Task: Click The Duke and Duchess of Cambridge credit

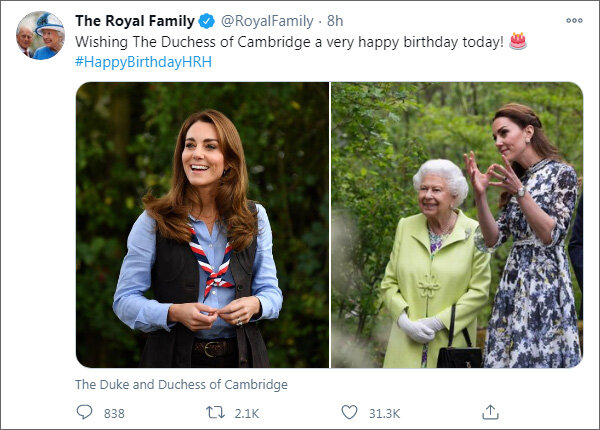Action: click(x=181, y=384)
